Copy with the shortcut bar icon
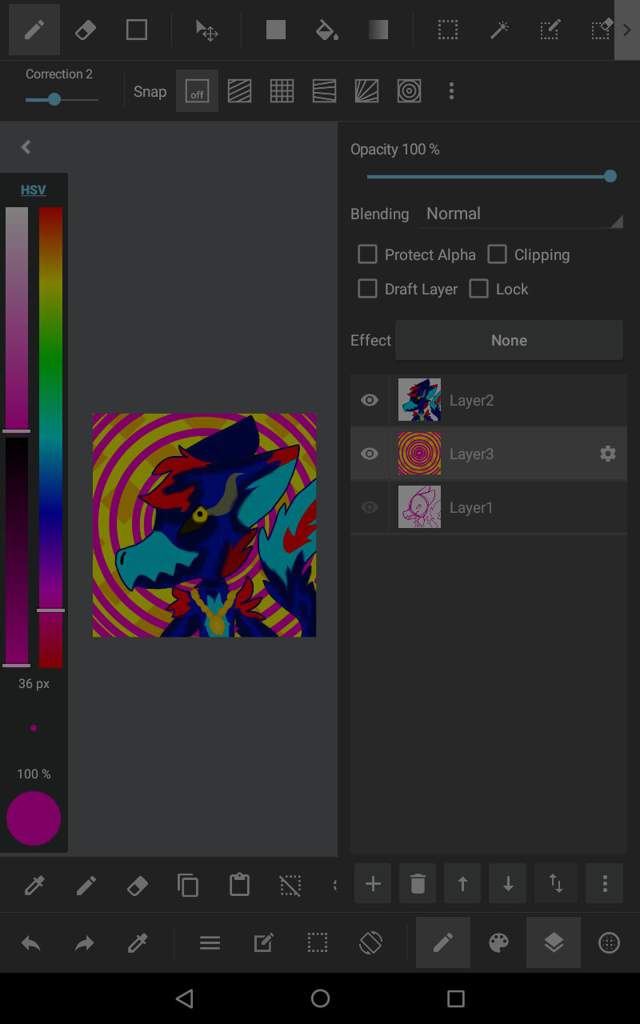 [x=188, y=886]
